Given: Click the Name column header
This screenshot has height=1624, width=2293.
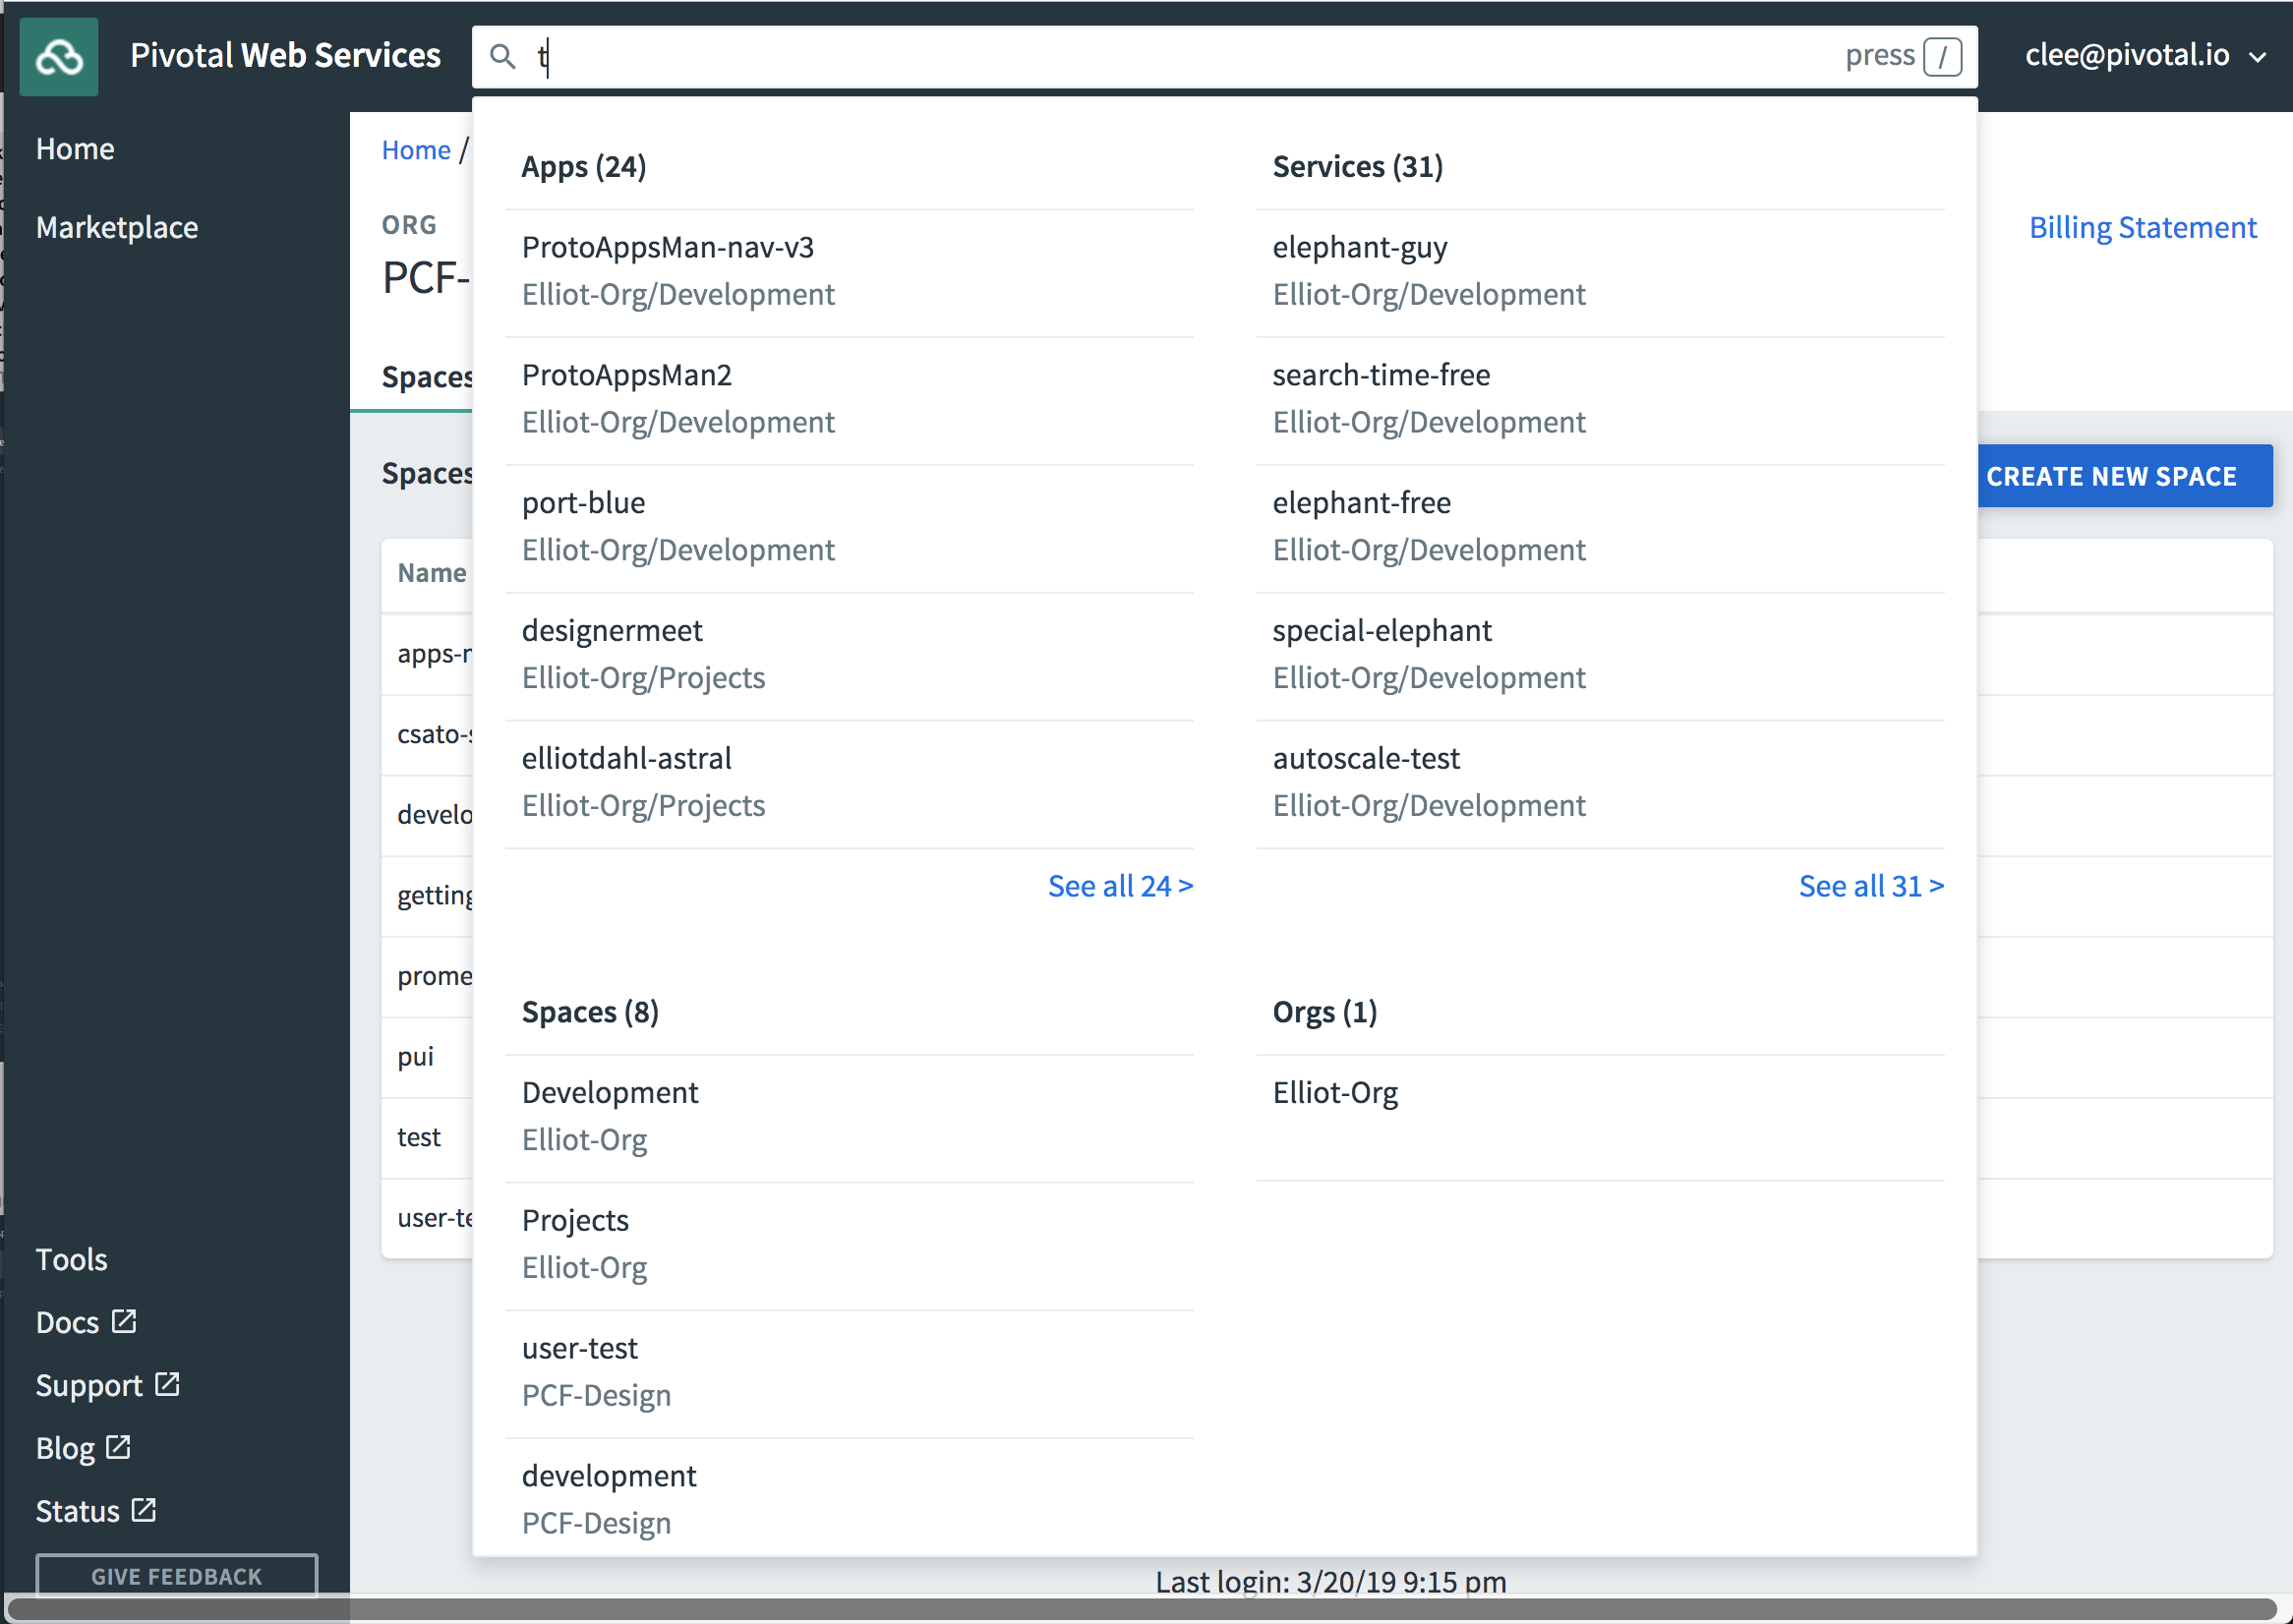Looking at the screenshot, I should click(x=432, y=573).
